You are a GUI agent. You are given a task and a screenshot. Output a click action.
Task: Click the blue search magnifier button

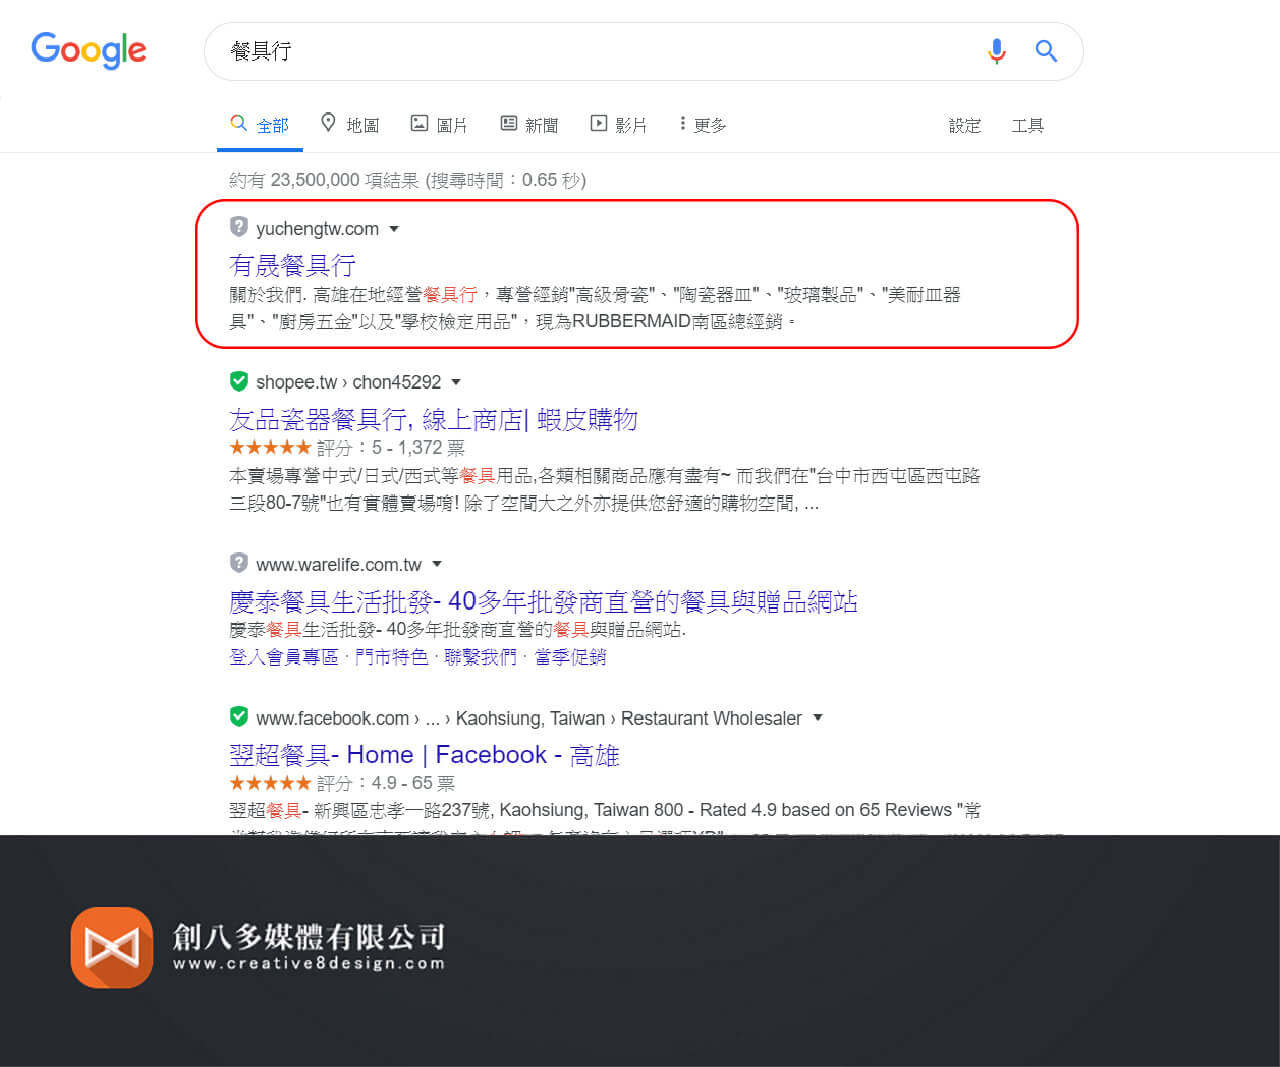click(x=1046, y=51)
